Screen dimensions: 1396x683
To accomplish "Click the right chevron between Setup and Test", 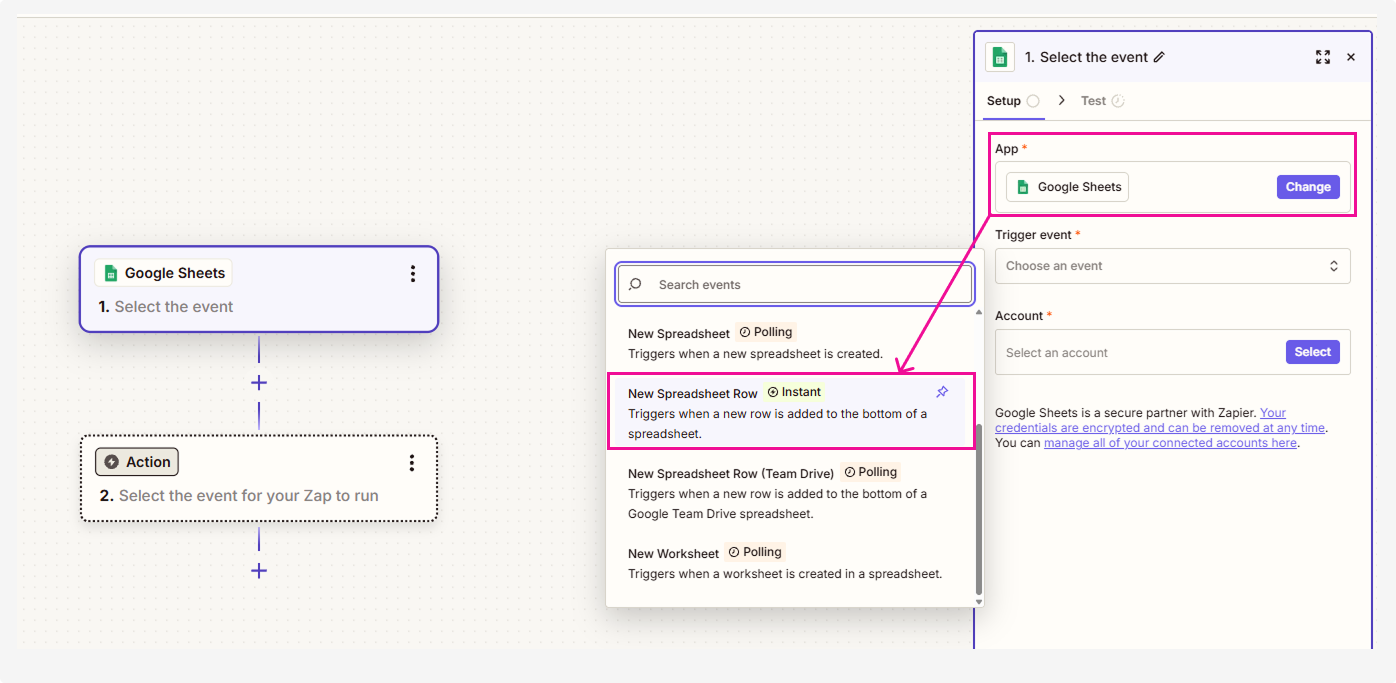I will click(1061, 101).
